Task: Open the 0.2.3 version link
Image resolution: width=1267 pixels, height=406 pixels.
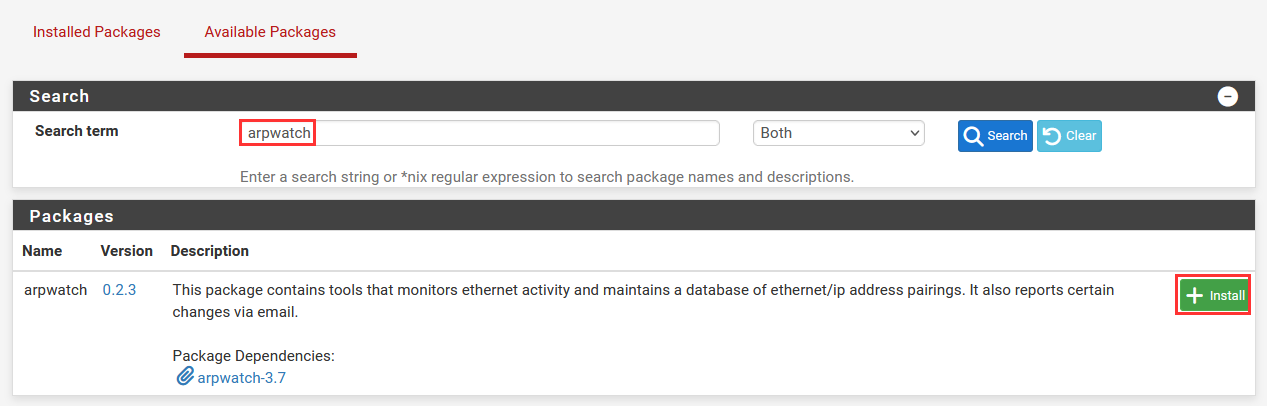Action: pyautogui.click(x=119, y=290)
